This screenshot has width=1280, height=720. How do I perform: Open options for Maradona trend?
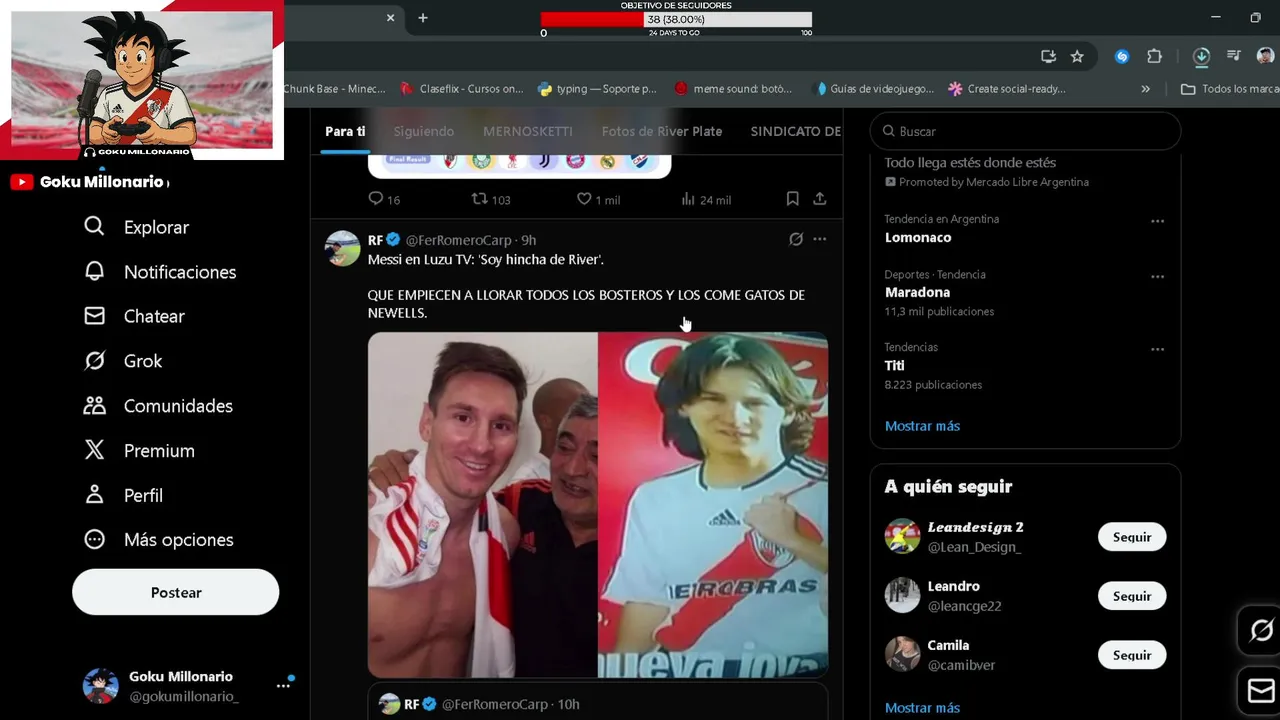click(1157, 277)
